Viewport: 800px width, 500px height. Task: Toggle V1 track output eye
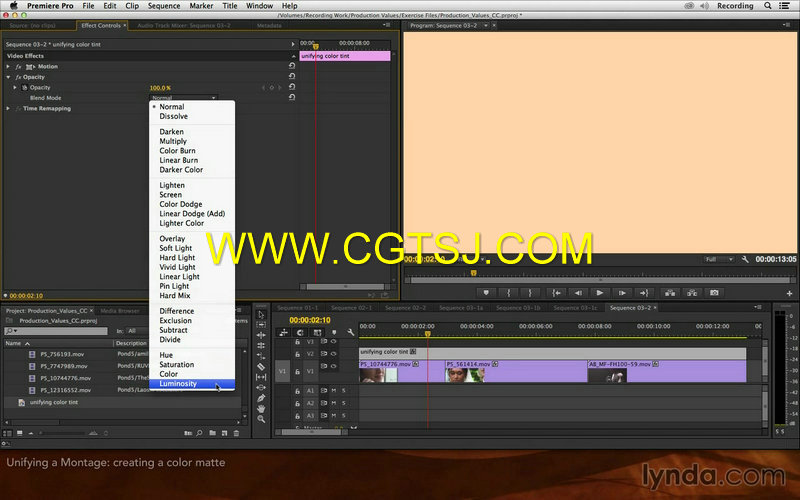click(x=333, y=366)
